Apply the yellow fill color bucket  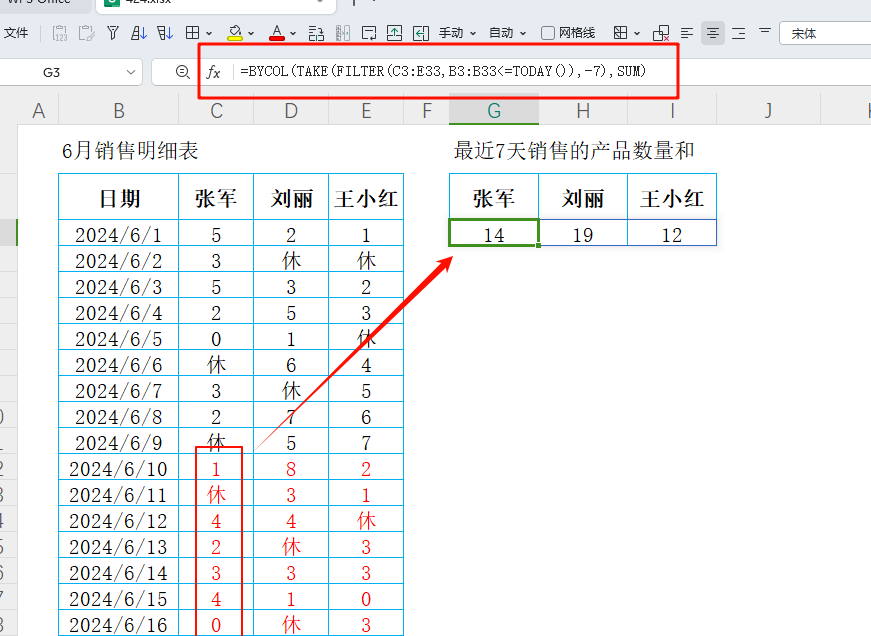[235, 33]
